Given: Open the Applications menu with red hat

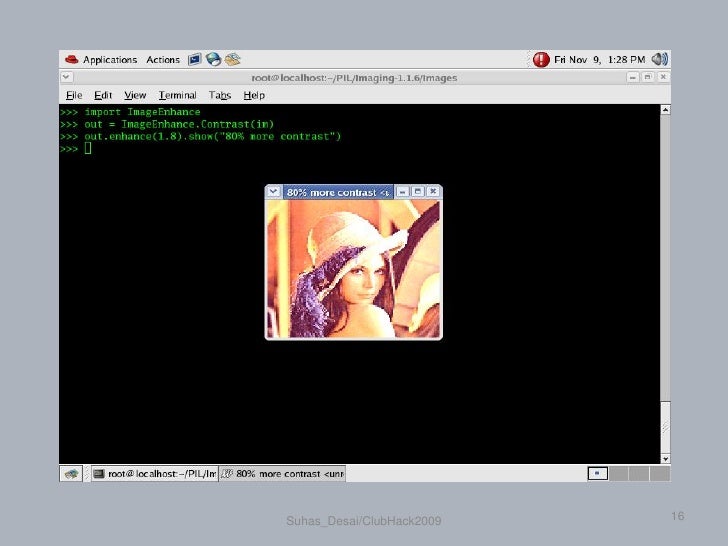Looking at the screenshot, I should (101, 59).
